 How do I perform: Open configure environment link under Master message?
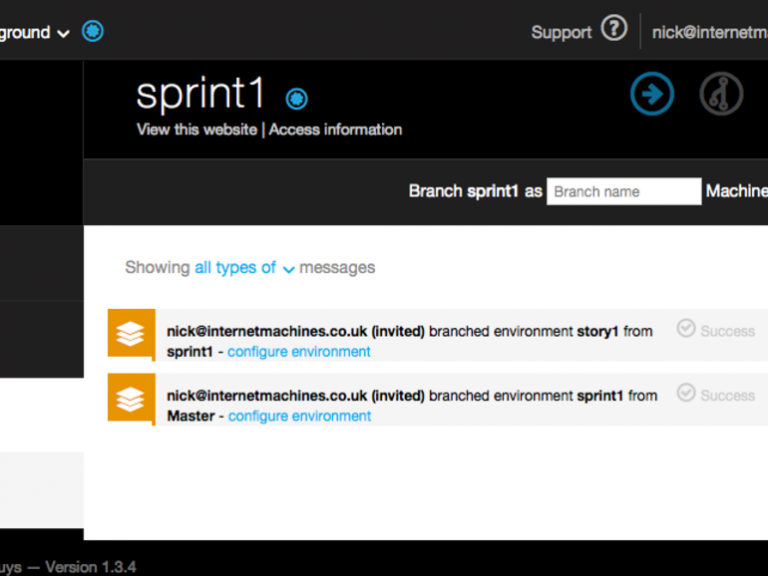(299, 416)
